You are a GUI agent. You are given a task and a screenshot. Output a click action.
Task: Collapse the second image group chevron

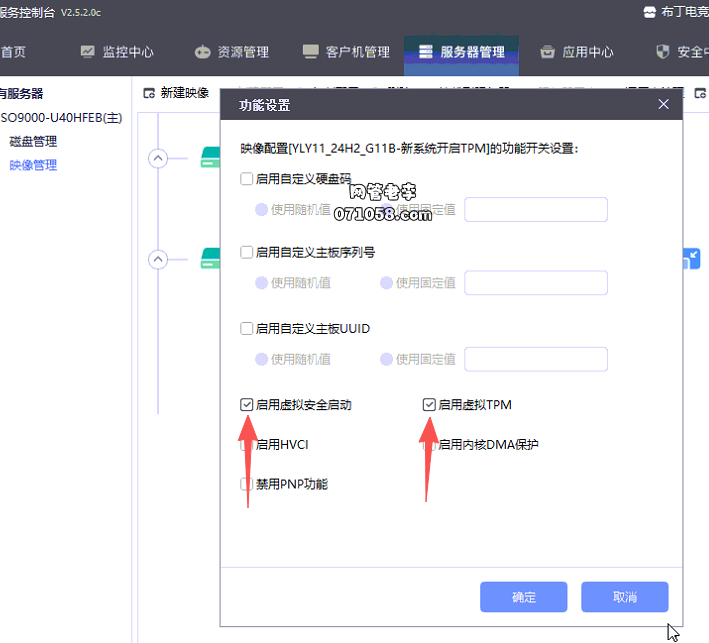coord(158,260)
